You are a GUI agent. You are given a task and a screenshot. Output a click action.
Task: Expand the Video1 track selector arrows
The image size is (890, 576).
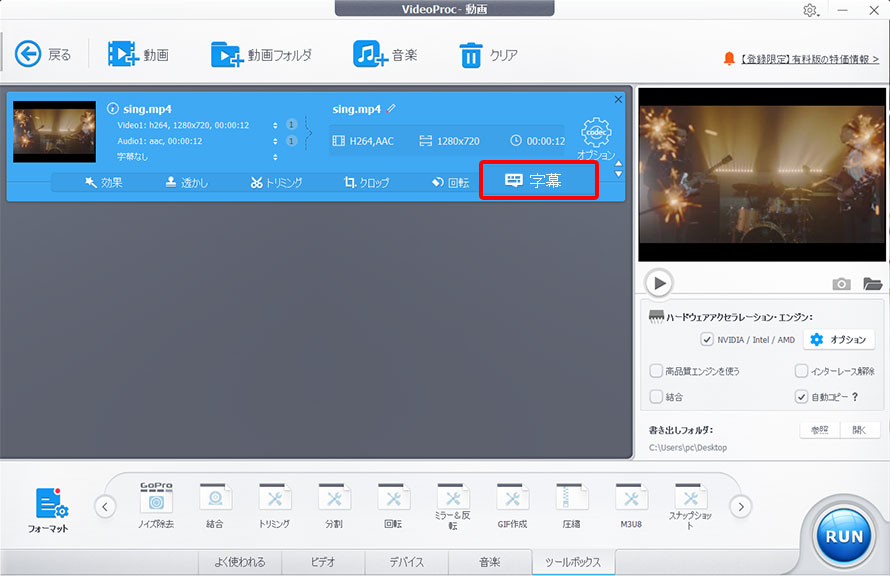coord(275,125)
